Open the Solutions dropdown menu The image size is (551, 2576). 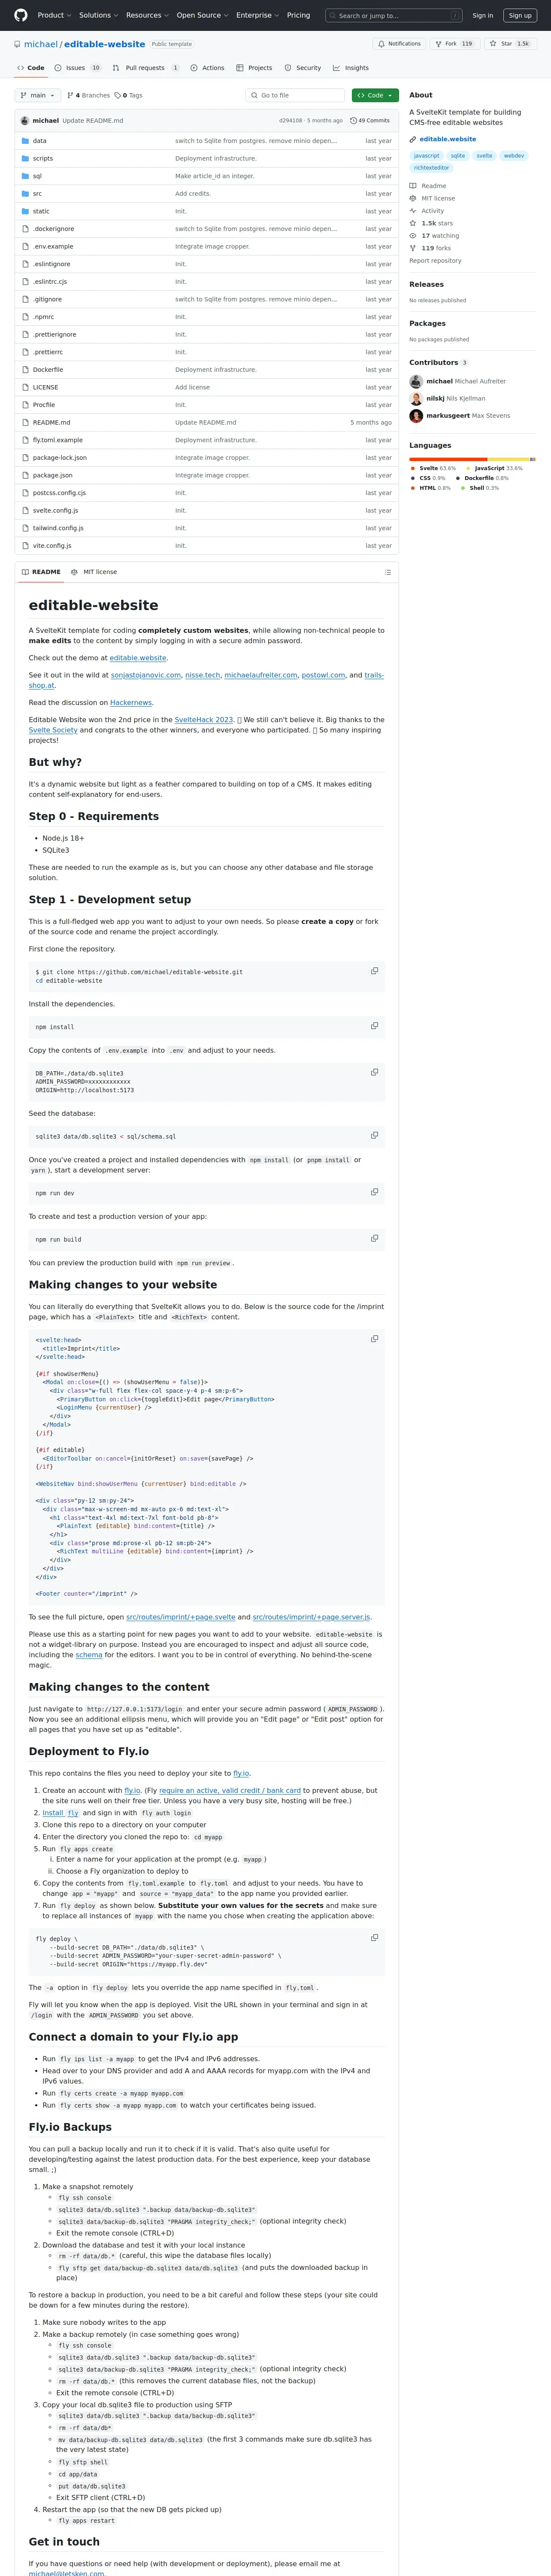point(98,15)
